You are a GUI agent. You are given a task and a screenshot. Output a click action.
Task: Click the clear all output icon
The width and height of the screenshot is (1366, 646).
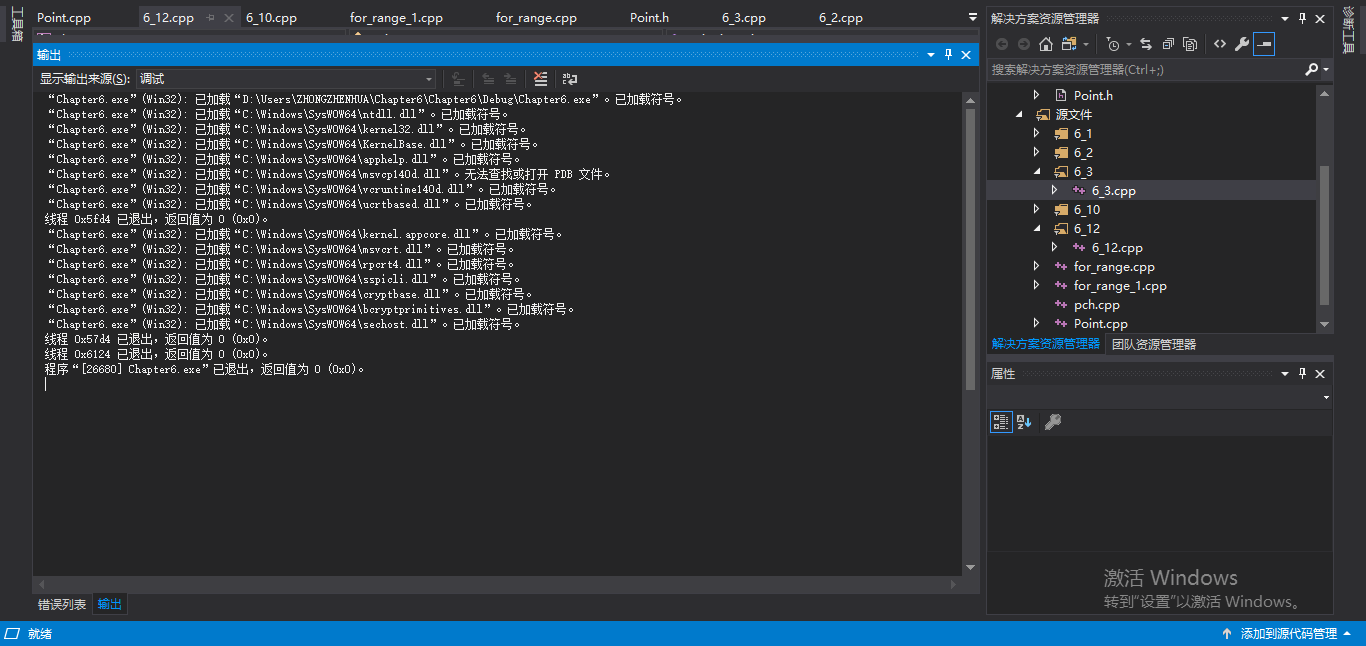pos(541,78)
